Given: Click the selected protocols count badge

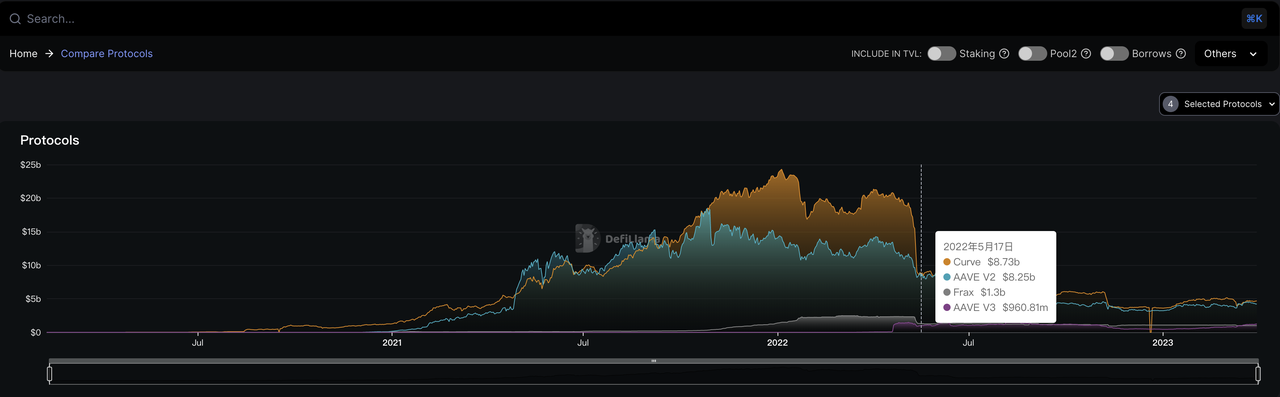Looking at the screenshot, I should [1170, 104].
